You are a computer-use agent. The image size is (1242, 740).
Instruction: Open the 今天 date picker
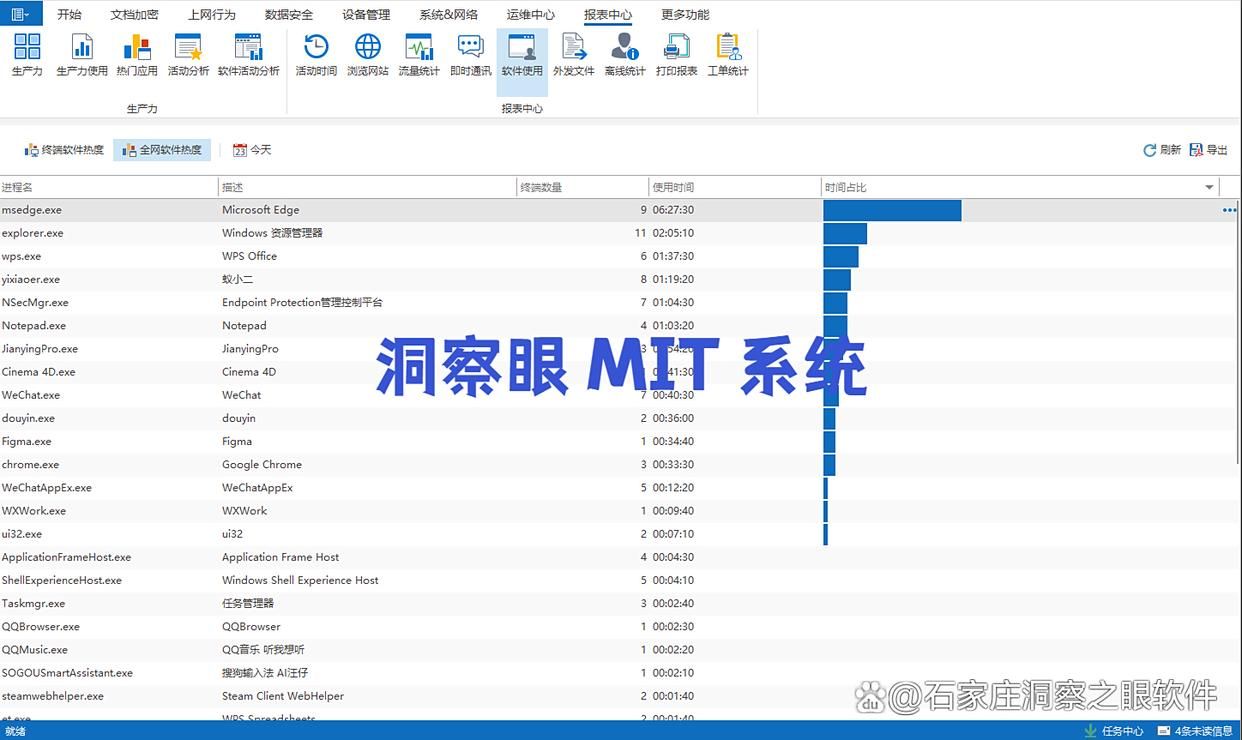[252, 150]
